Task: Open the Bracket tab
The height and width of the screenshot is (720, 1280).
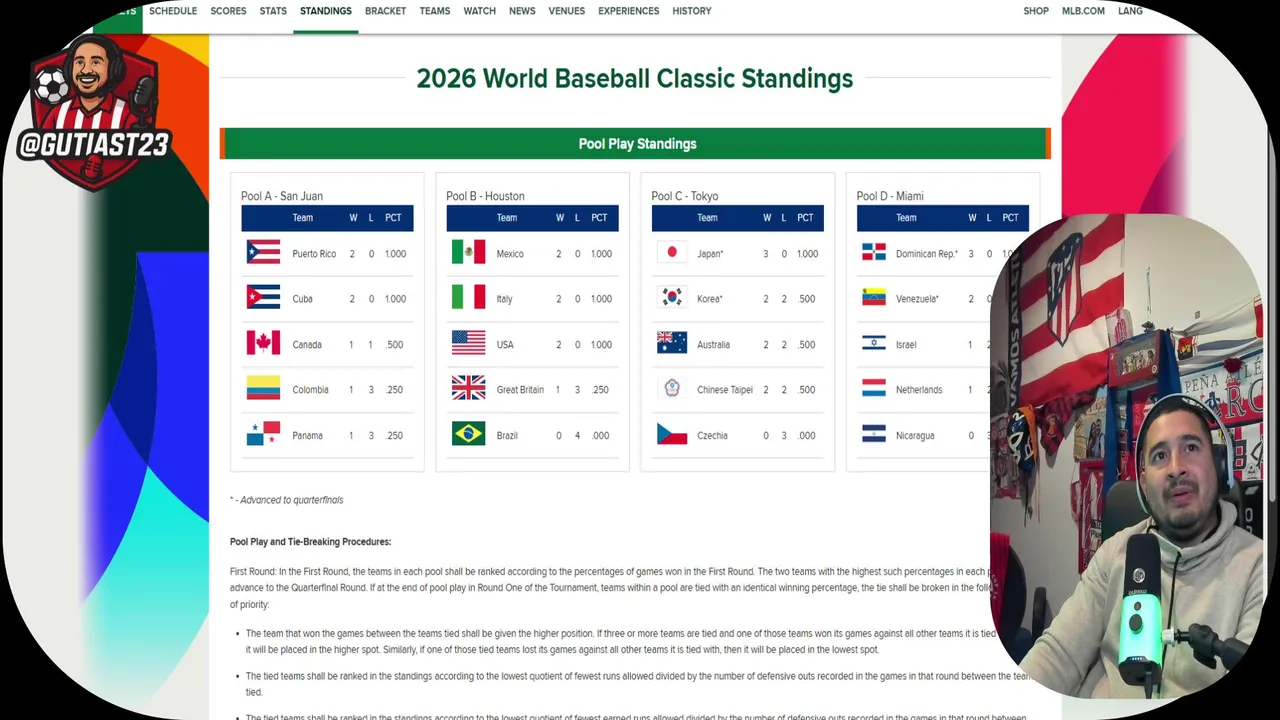Action: tap(385, 11)
